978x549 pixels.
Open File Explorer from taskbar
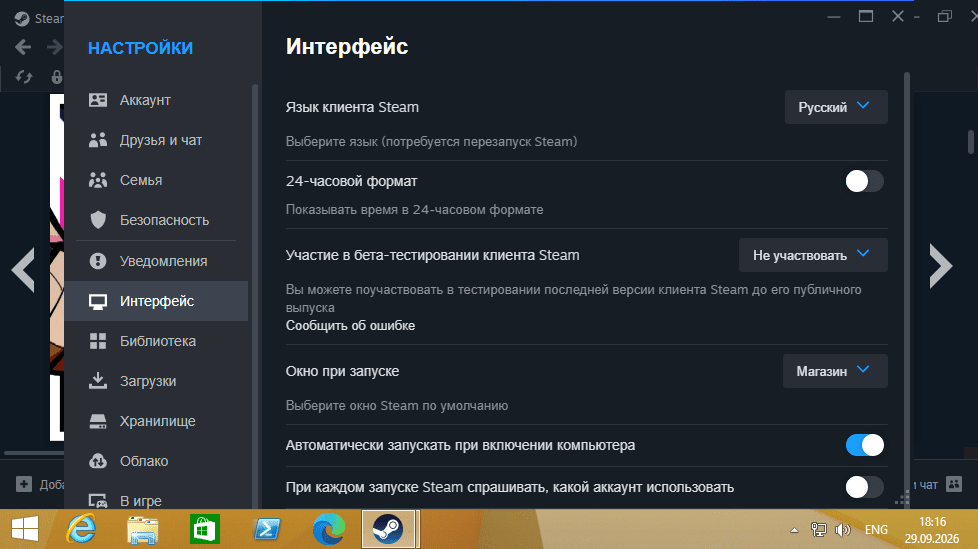pyautogui.click(x=143, y=529)
